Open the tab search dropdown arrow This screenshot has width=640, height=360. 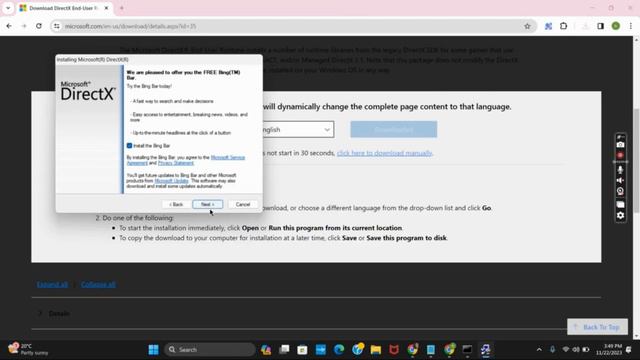point(8,8)
